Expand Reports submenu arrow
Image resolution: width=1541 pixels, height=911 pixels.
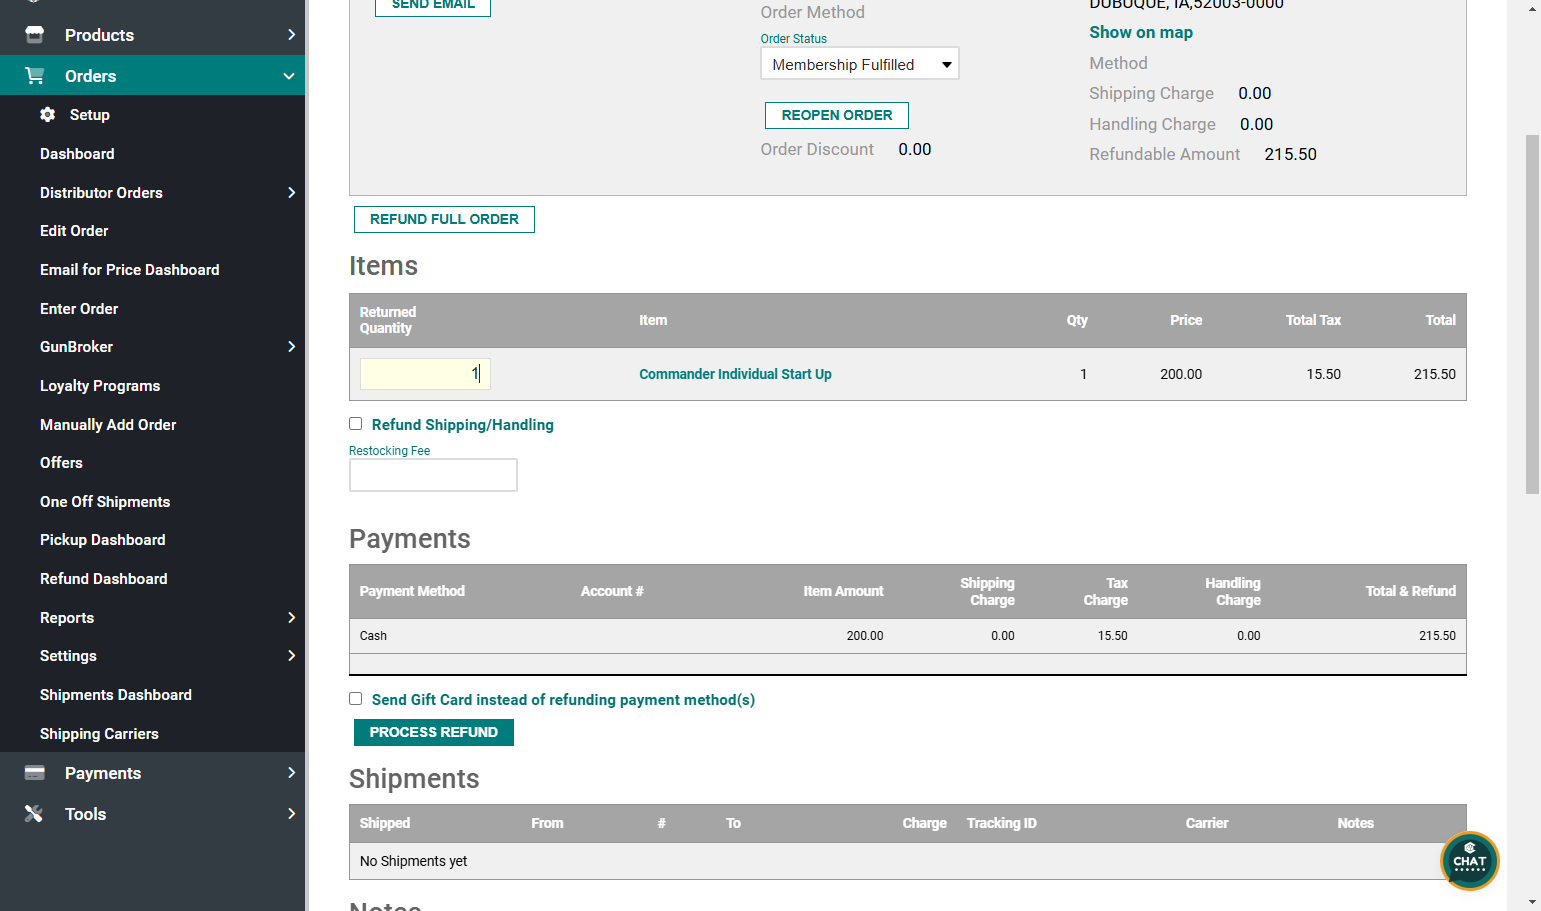[291, 618]
